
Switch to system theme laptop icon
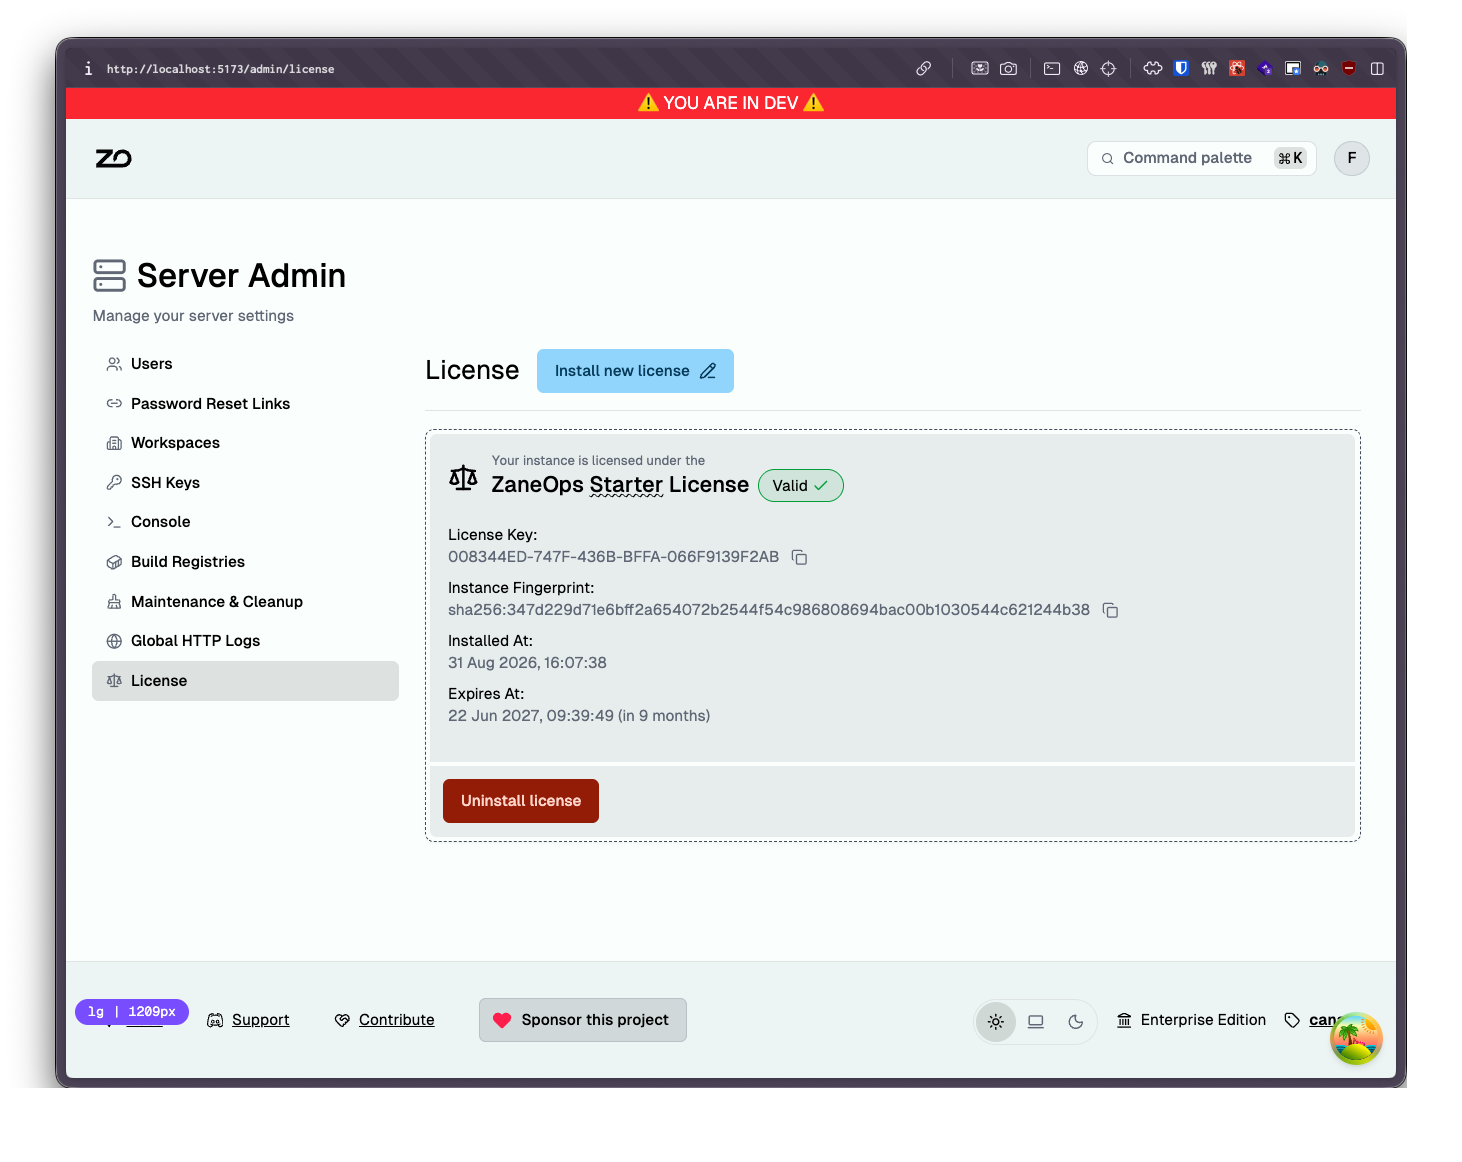pyautogui.click(x=1036, y=1022)
